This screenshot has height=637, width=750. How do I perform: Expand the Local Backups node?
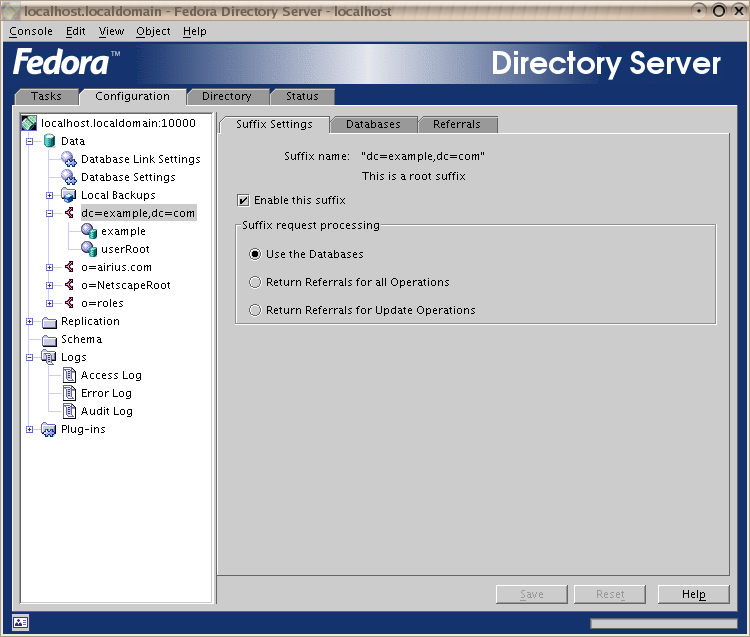[x=49, y=195]
